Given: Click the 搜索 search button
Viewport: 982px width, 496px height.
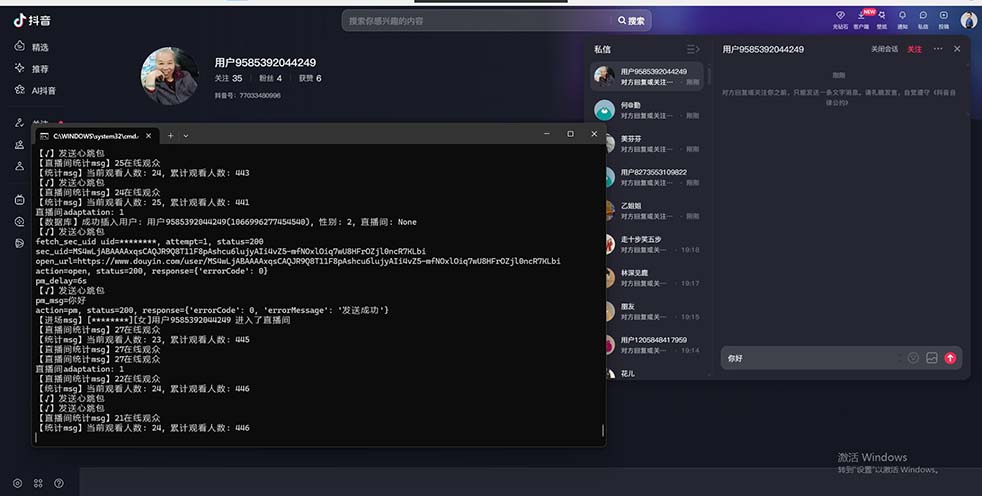Looking at the screenshot, I should click(631, 20).
